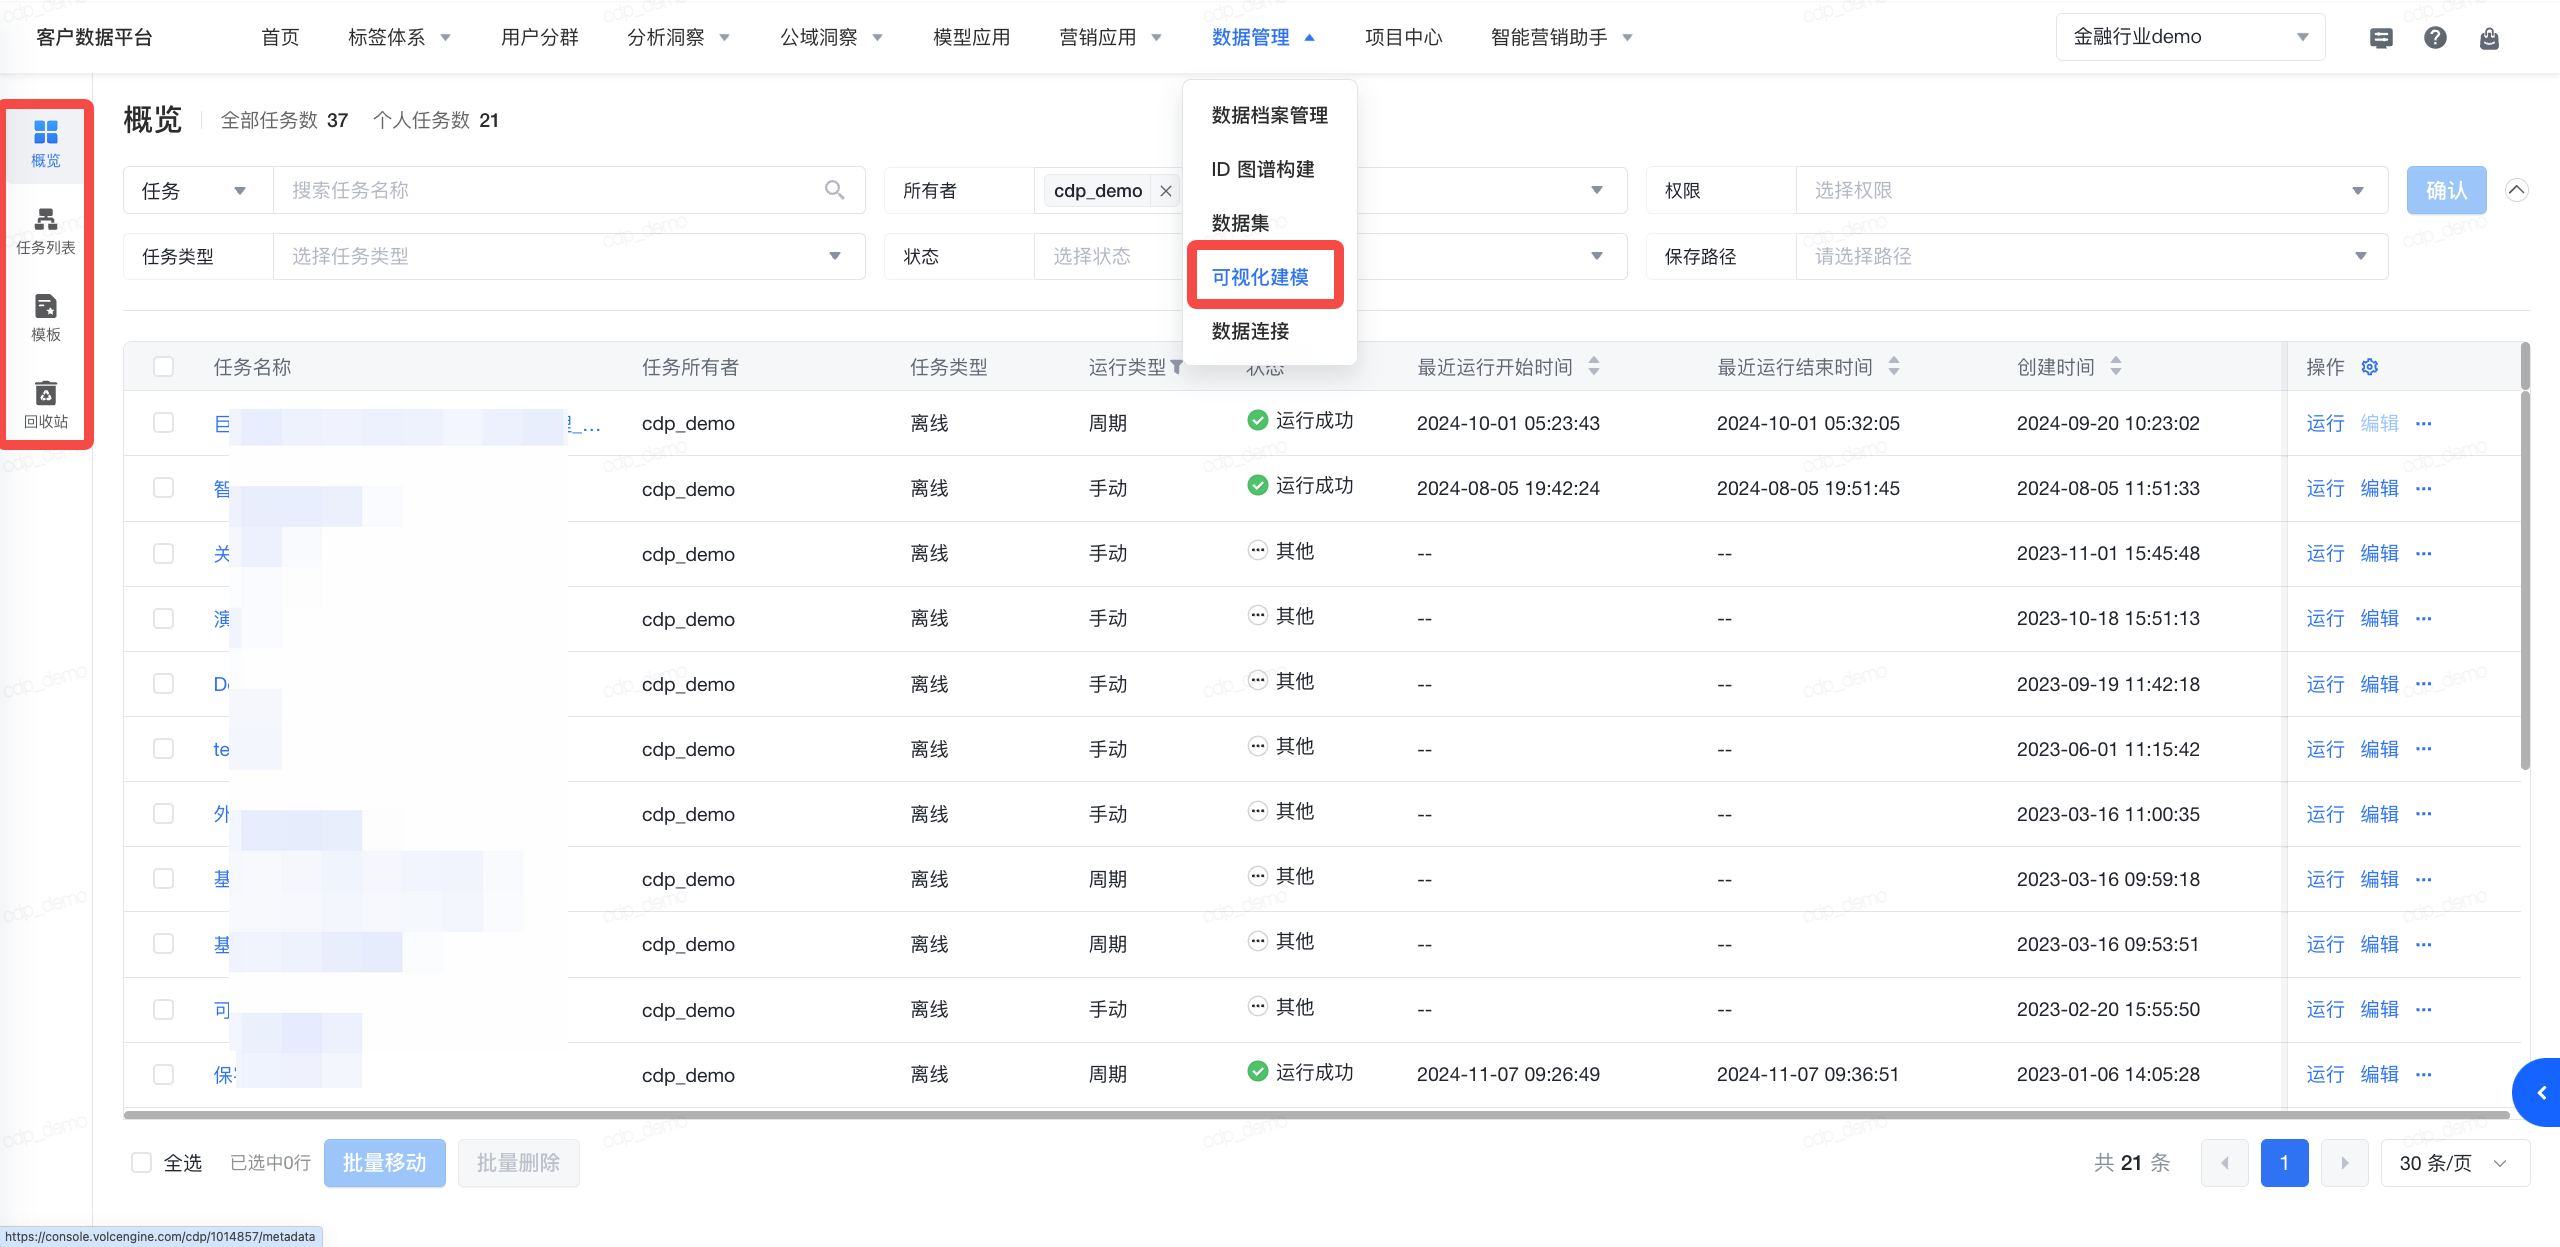The image size is (2560, 1247).
Task: Click the 批量移动 button
Action: (385, 1163)
